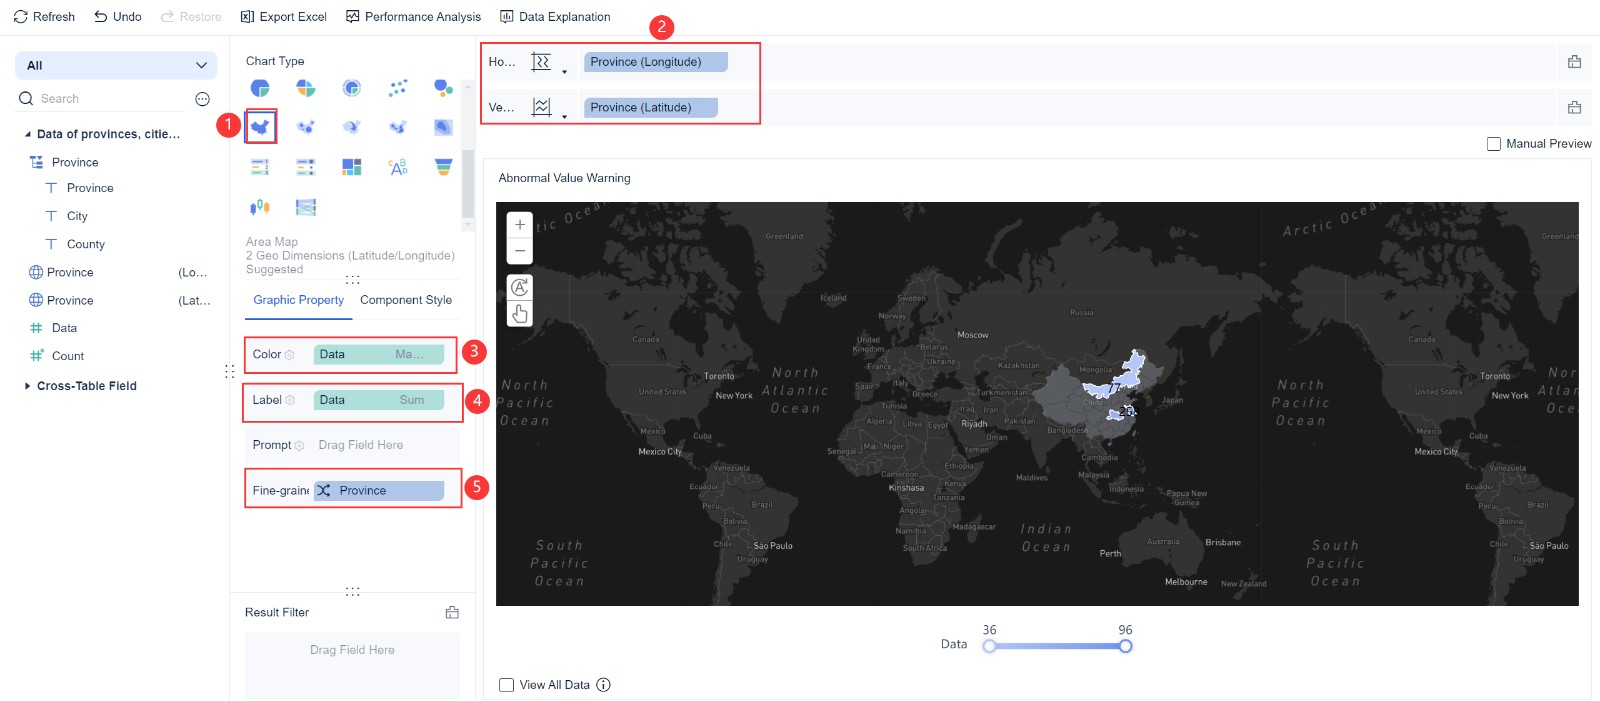The height and width of the screenshot is (701, 1600).
Task: Select the flow map chart icon
Action: (x=352, y=127)
